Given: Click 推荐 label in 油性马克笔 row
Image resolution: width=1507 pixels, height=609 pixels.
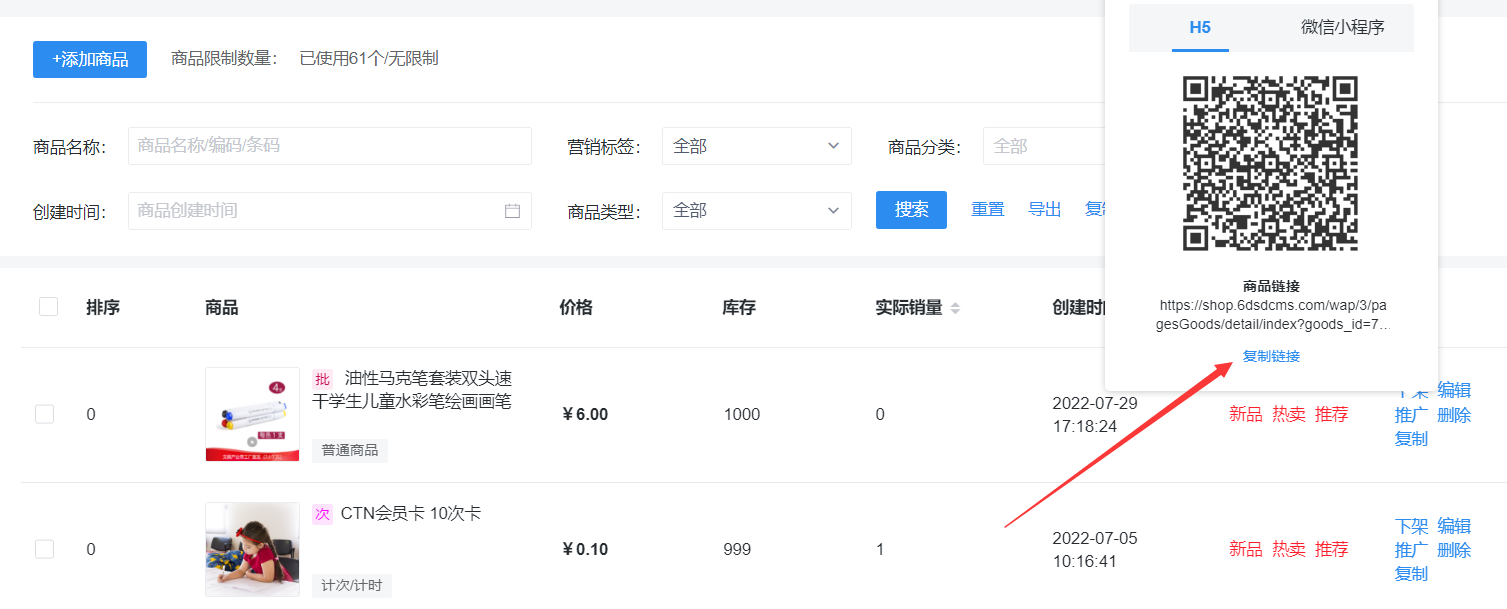Looking at the screenshot, I should [x=1332, y=414].
